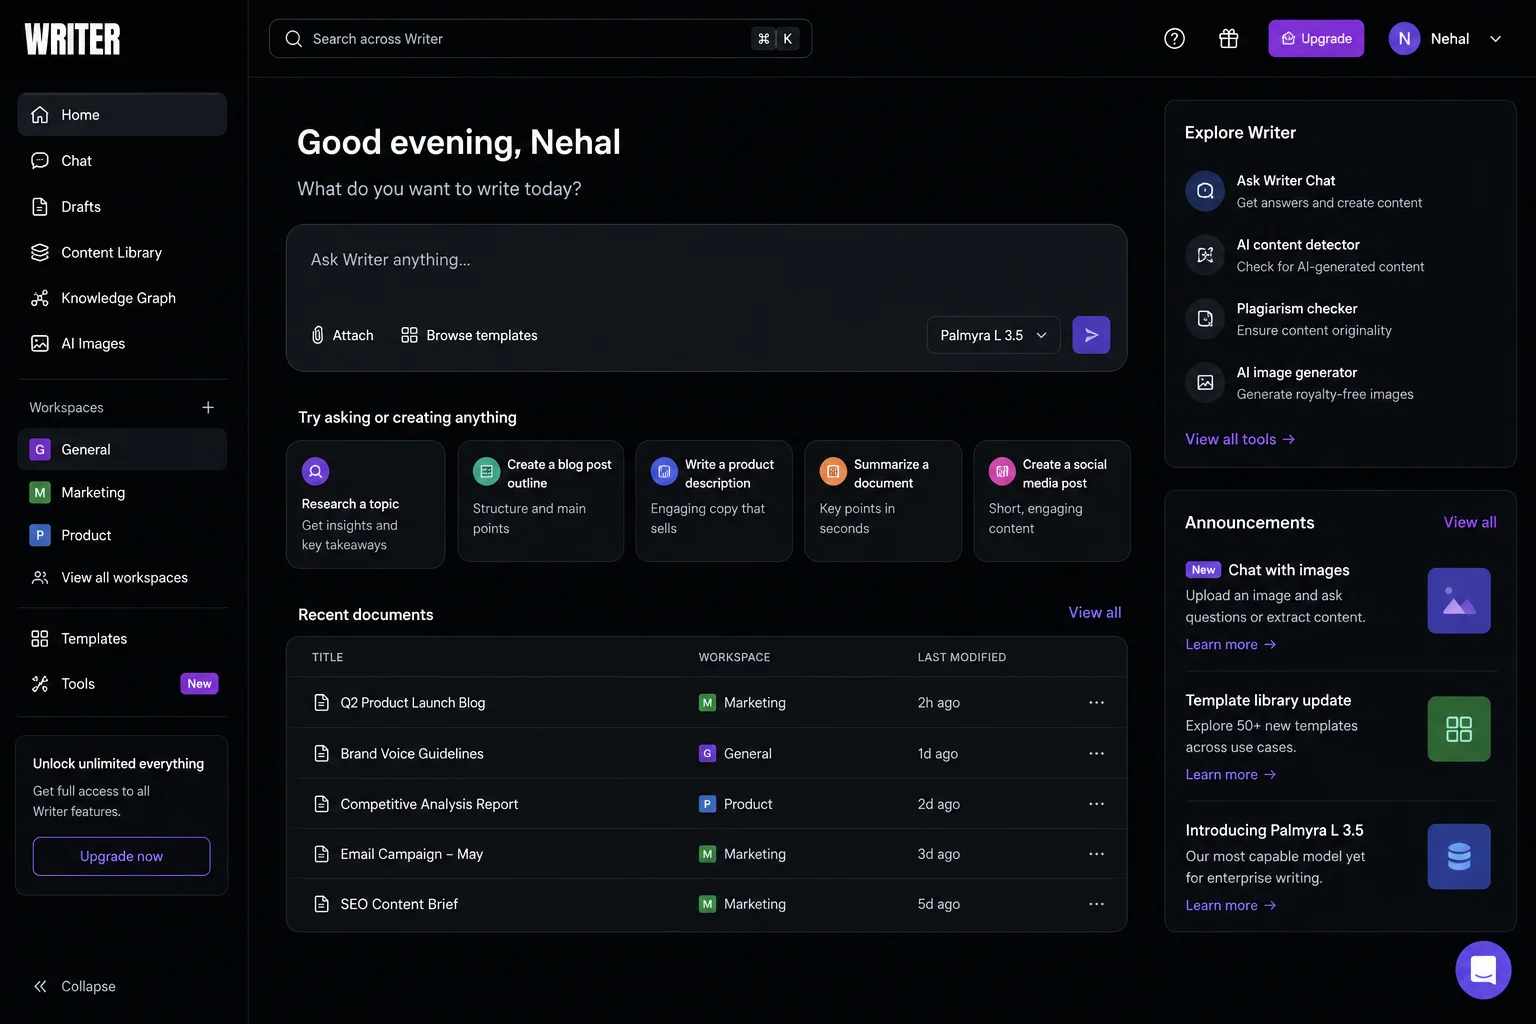View all announcements
1536x1024 pixels.
click(1470, 522)
